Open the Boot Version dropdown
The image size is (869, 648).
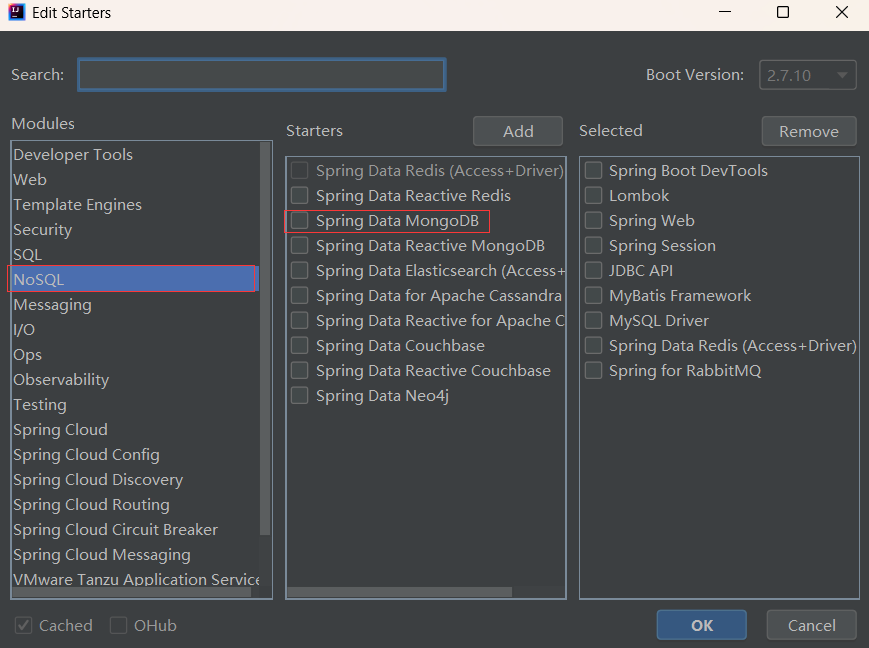click(808, 74)
